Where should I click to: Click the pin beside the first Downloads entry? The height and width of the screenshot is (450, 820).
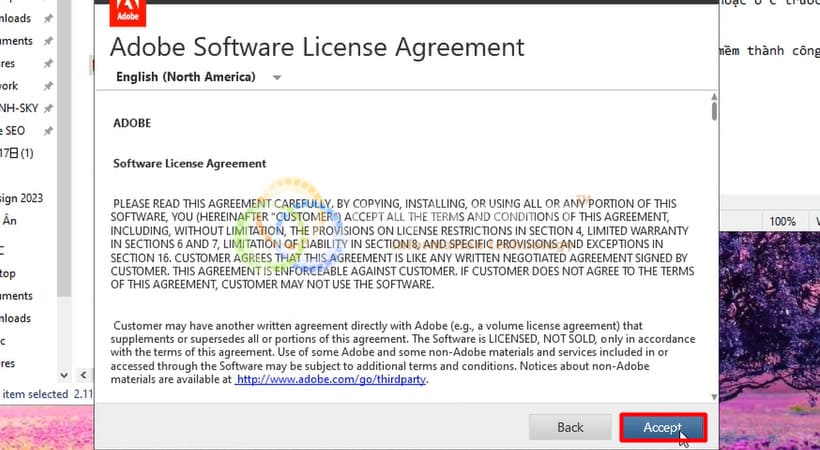pyautogui.click(x=48, y=18)
